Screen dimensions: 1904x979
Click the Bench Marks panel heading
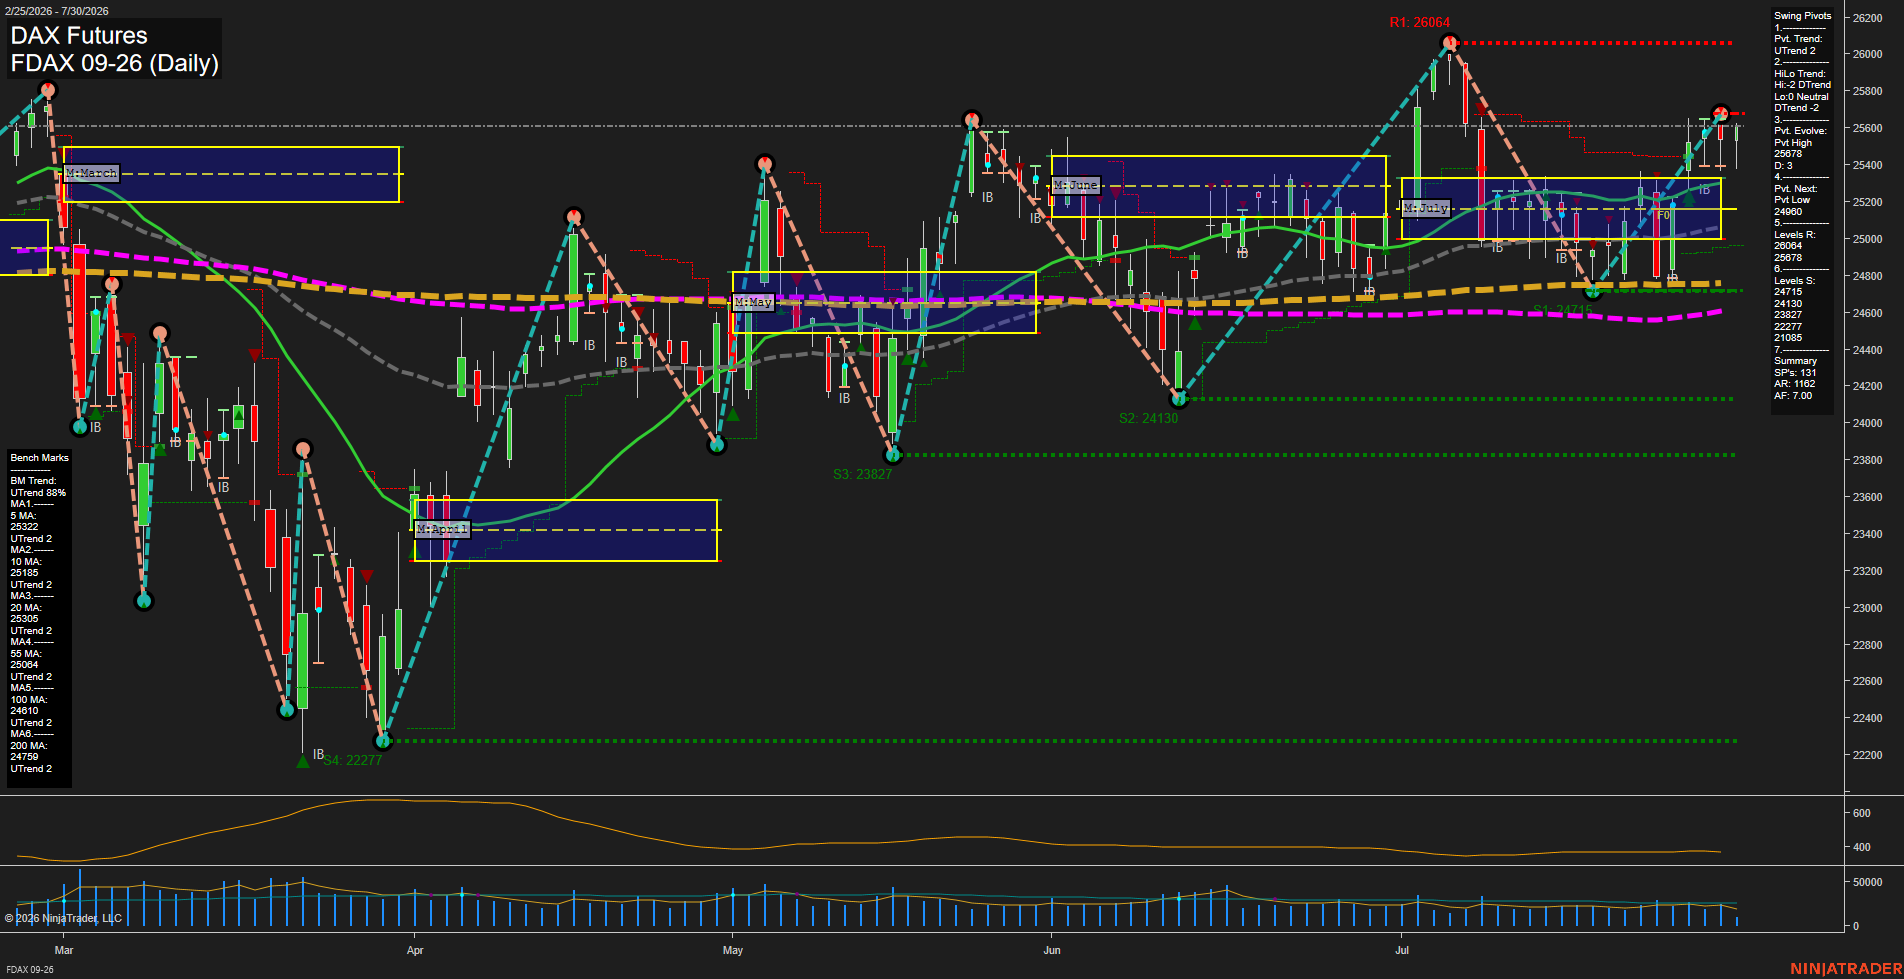click(x=40, y=457)
